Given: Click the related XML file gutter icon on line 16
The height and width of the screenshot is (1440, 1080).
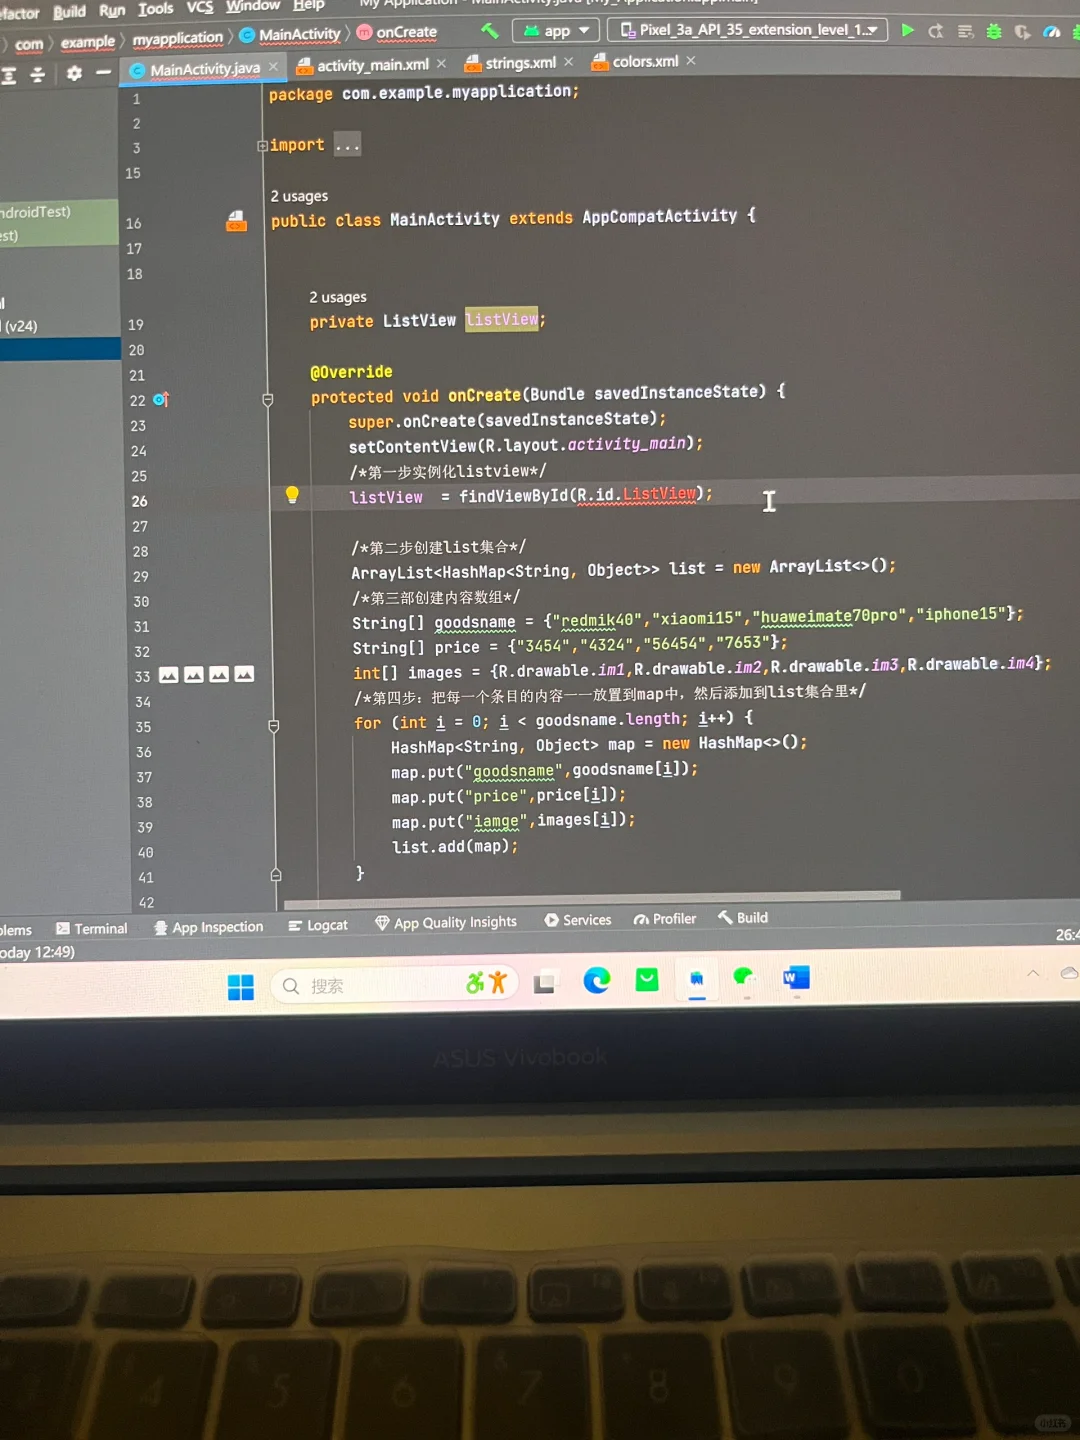Looking at the screenshot, I should pos(236,220).
